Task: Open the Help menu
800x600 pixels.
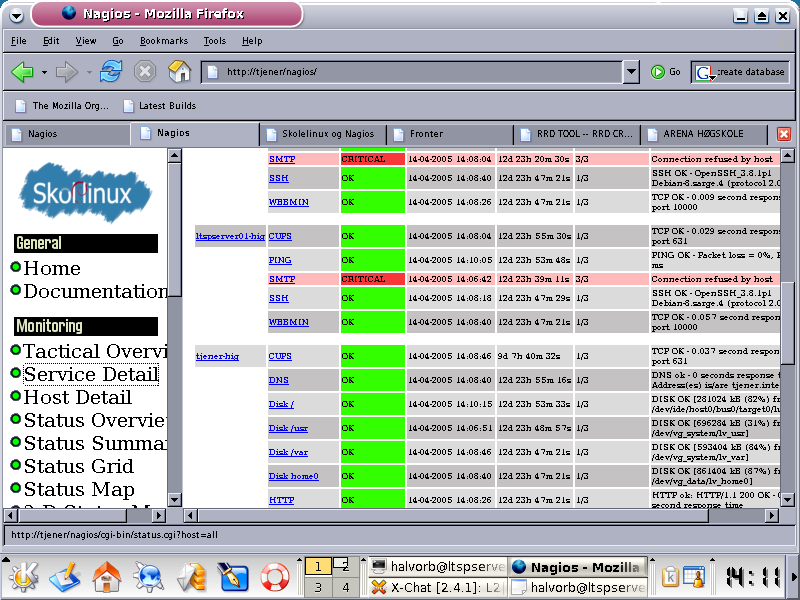Action: [252, 41]
